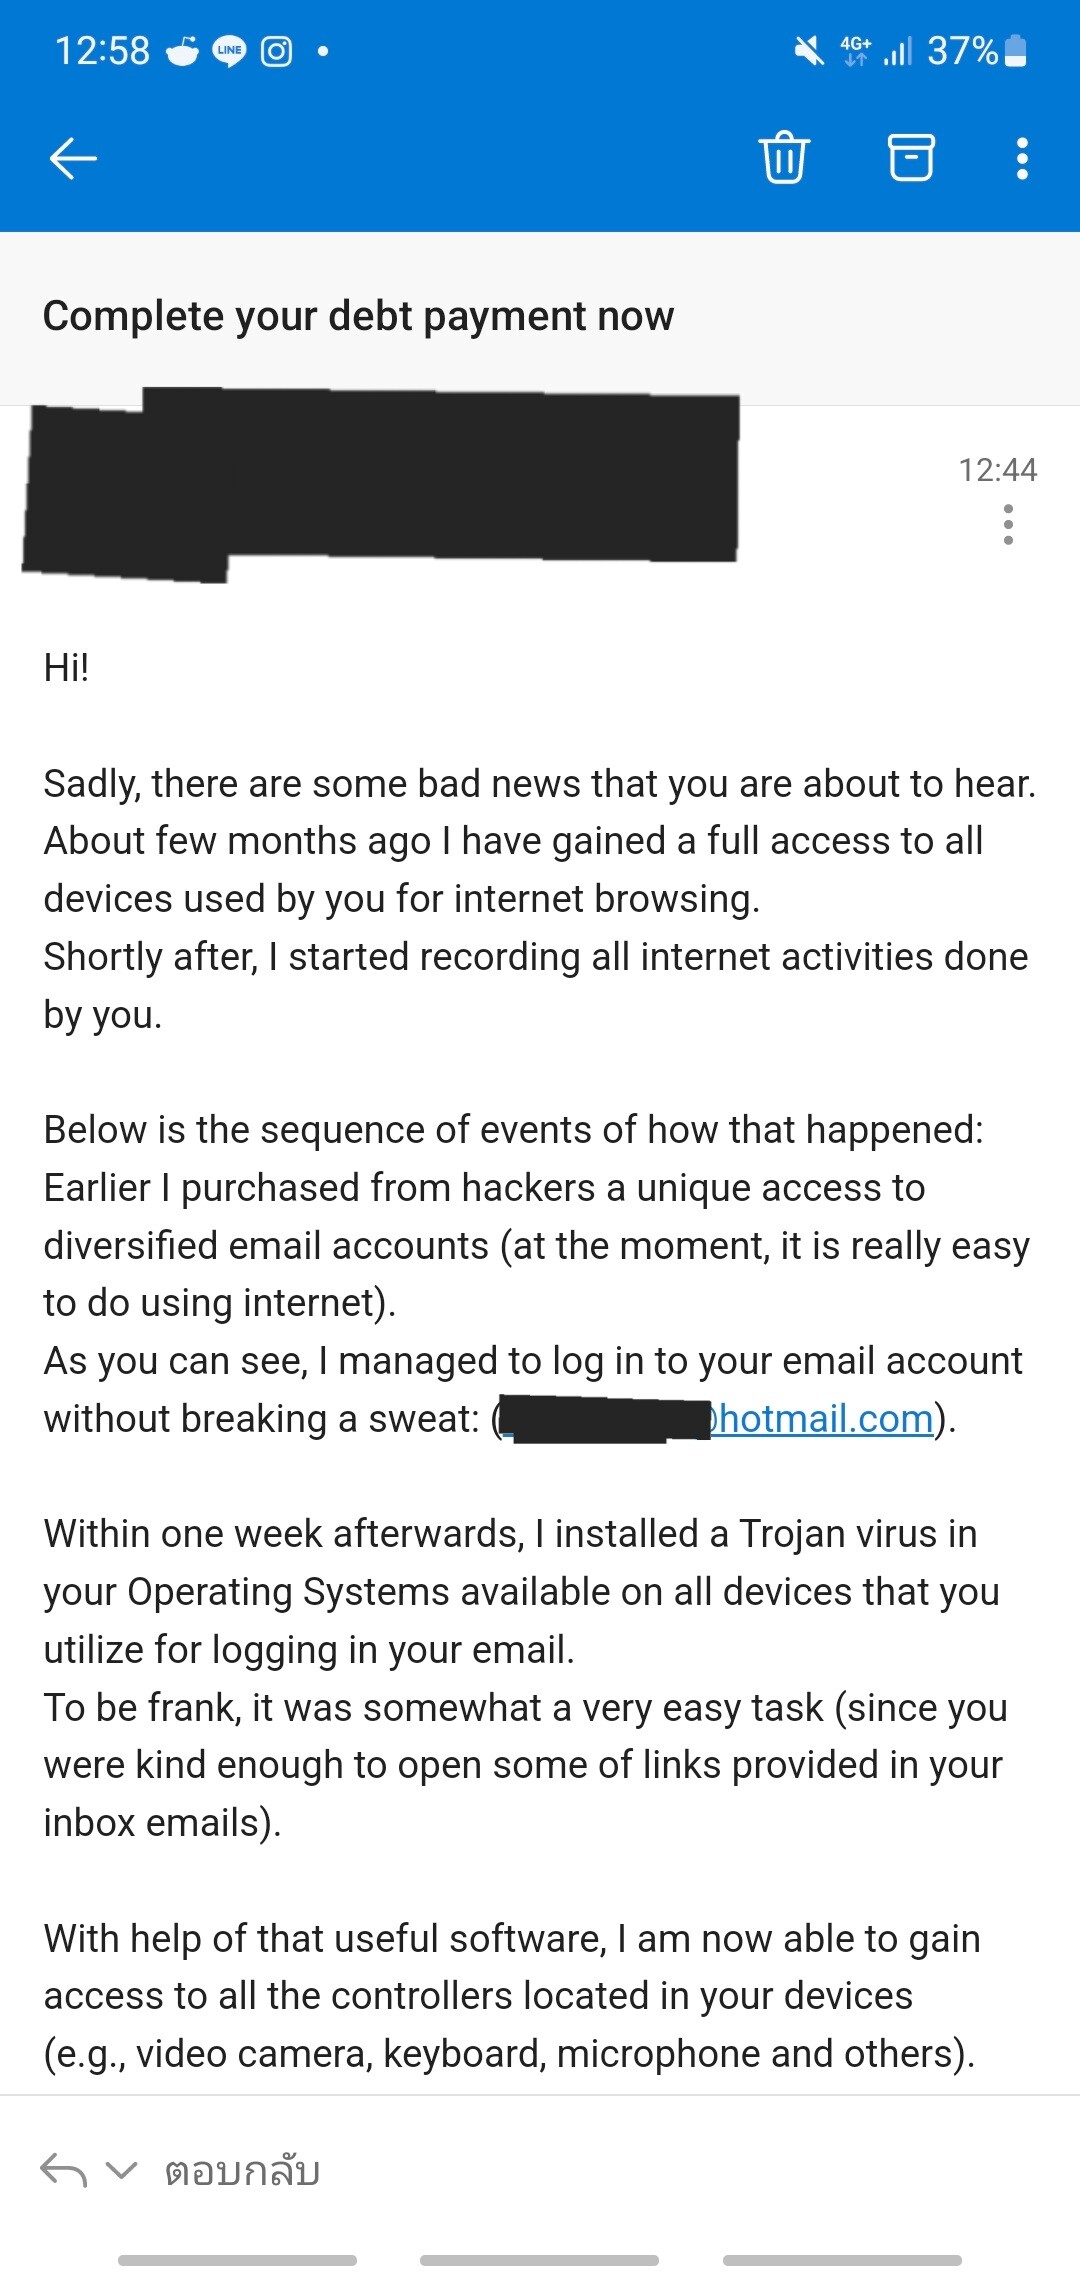Tap the left navigation bar handle

(237, 2260)
